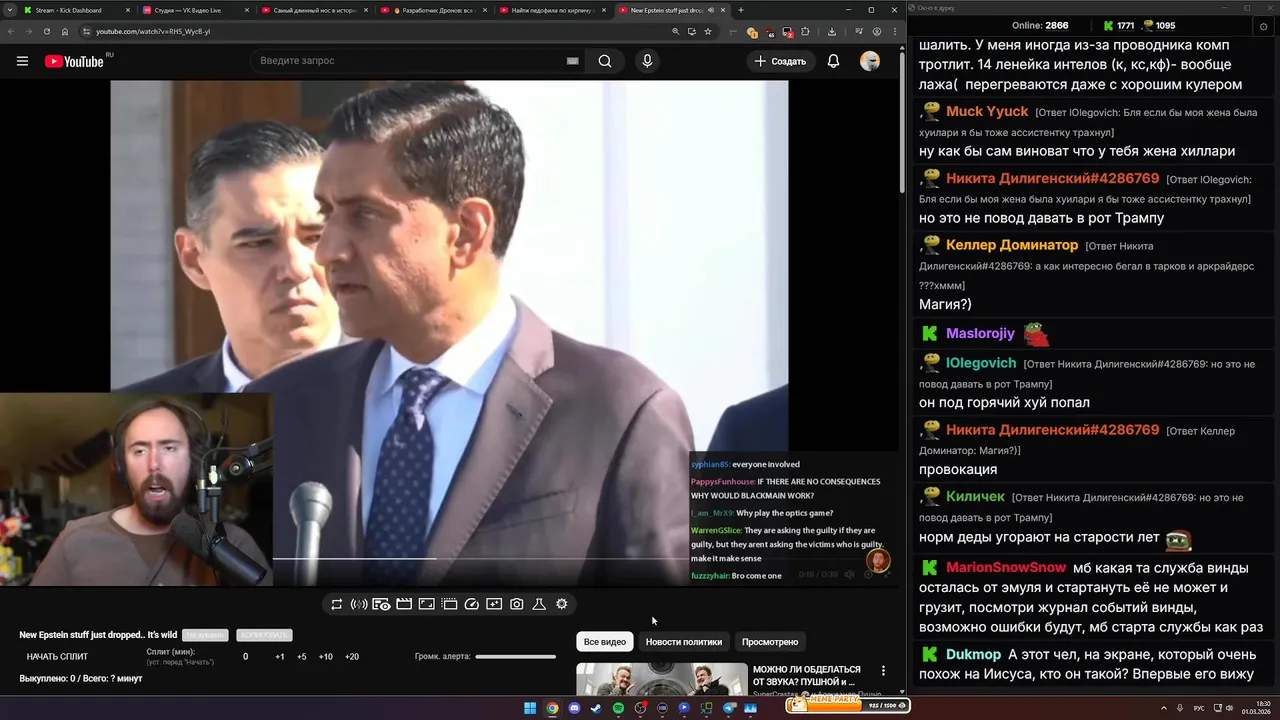This screenshot has height=720, width=1280.
Task: Open the speedometer playback speed icon
Action: pos(472,604)
